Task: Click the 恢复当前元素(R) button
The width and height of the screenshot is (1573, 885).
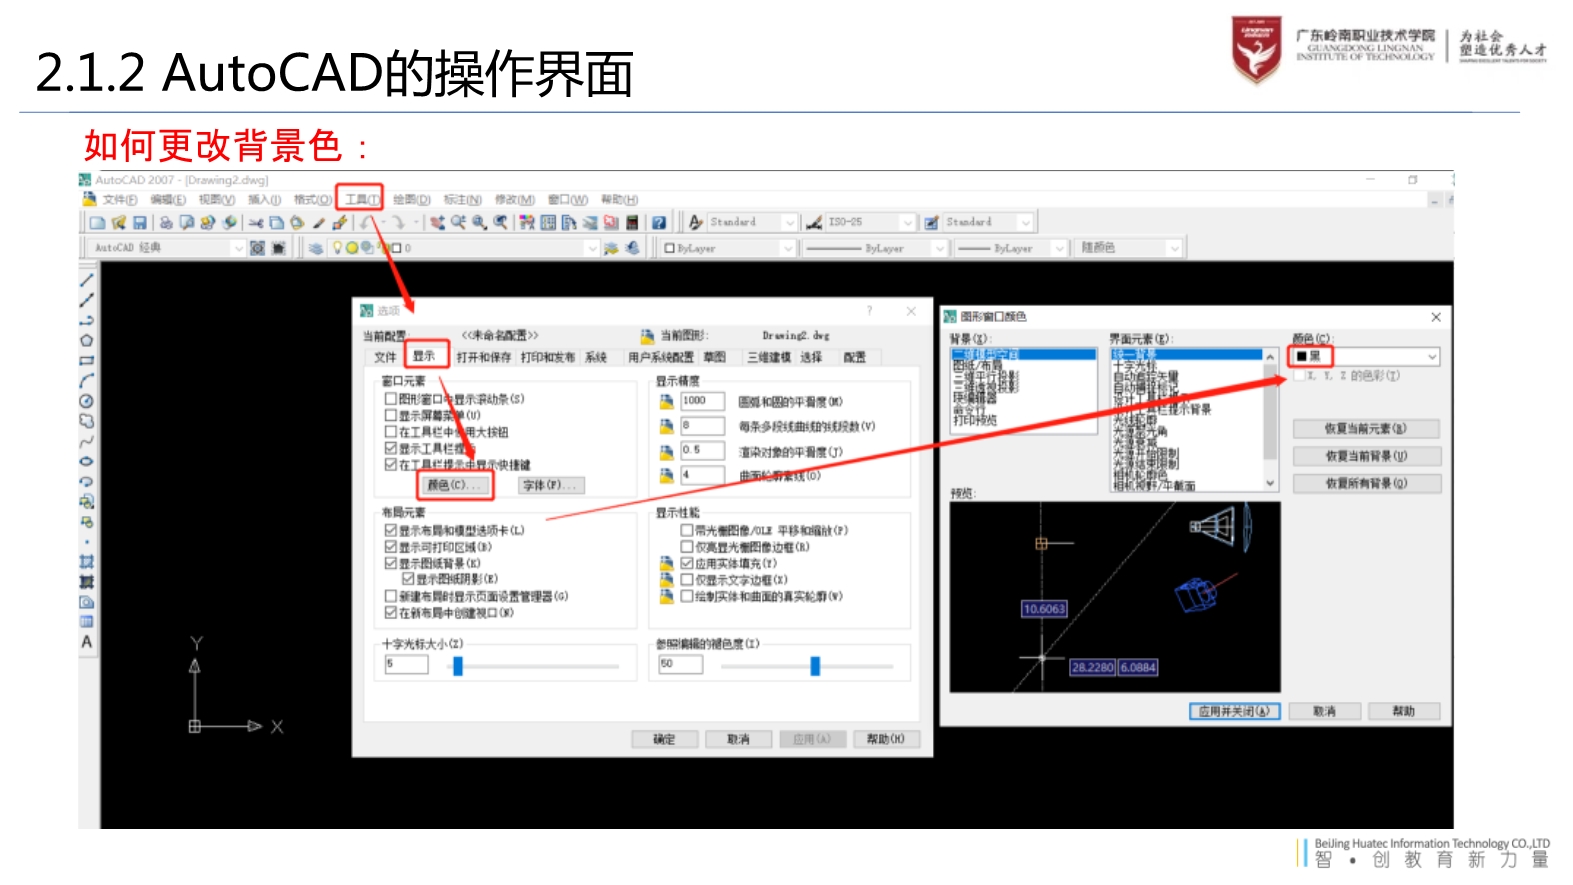Action: pos(1366,429)
